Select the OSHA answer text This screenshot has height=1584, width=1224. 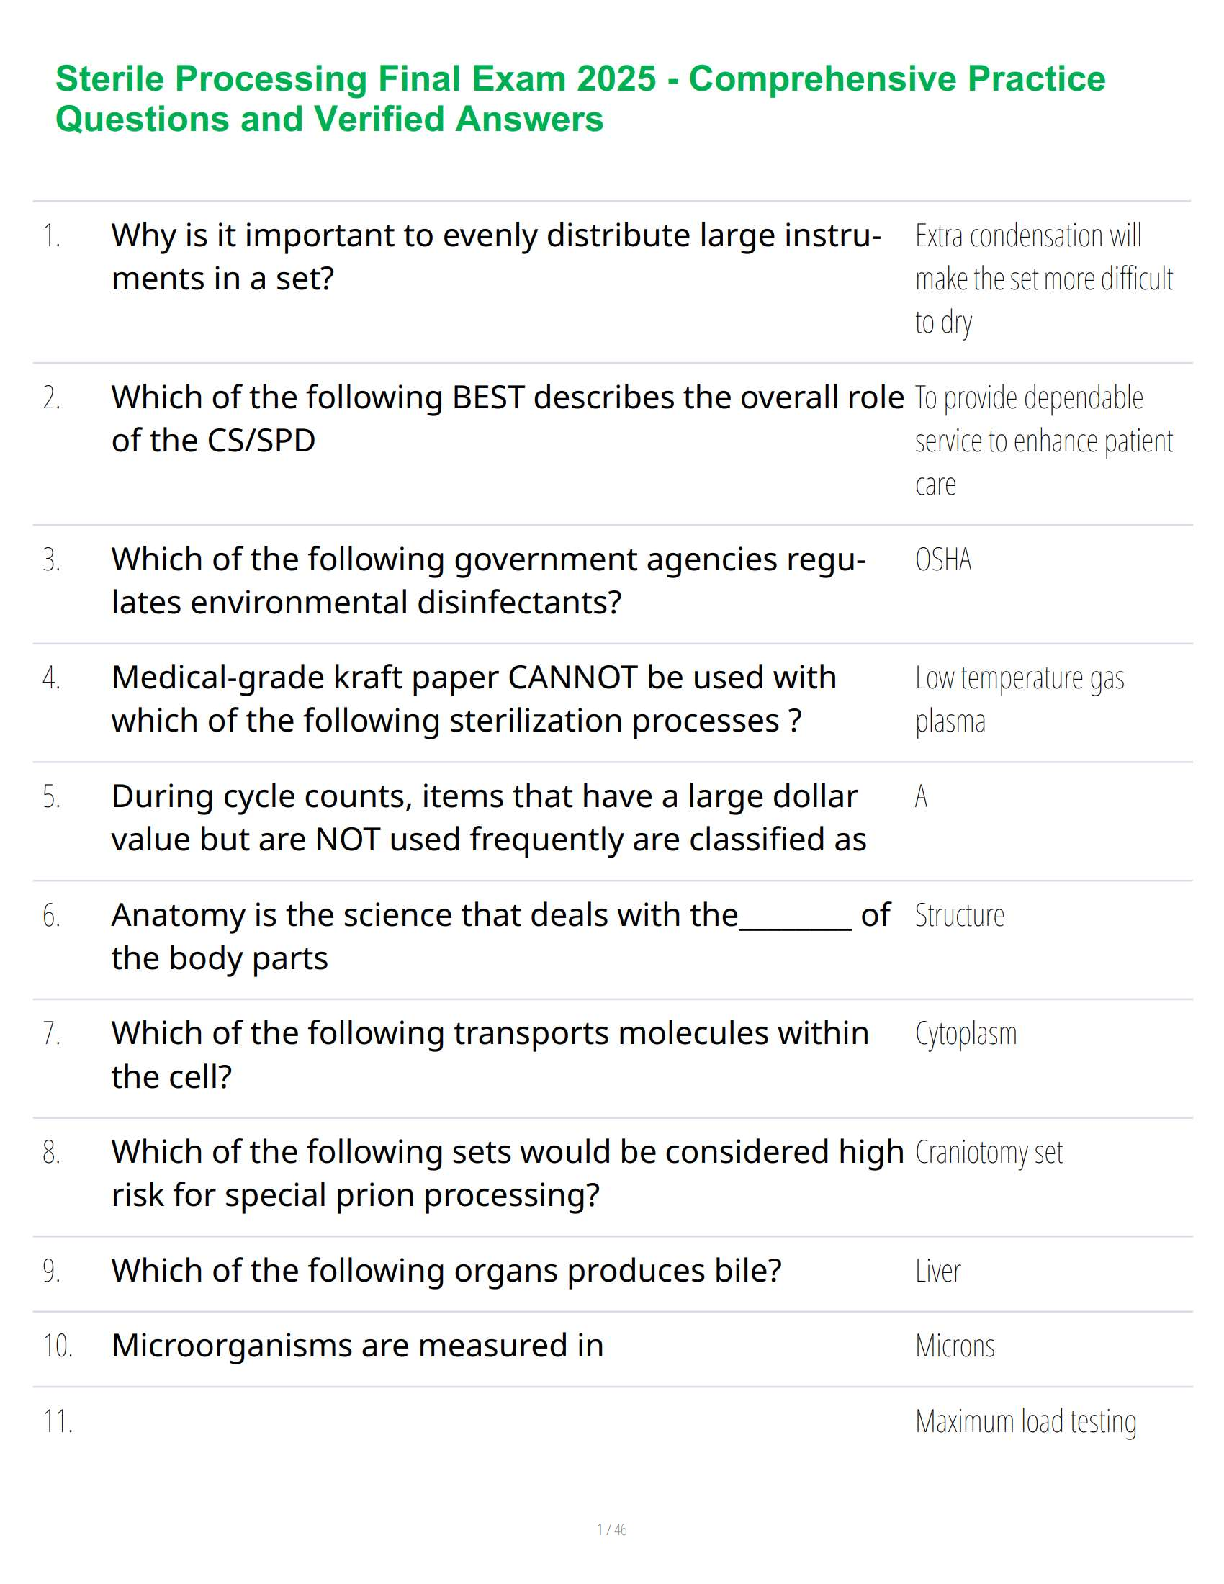point(943,559)
